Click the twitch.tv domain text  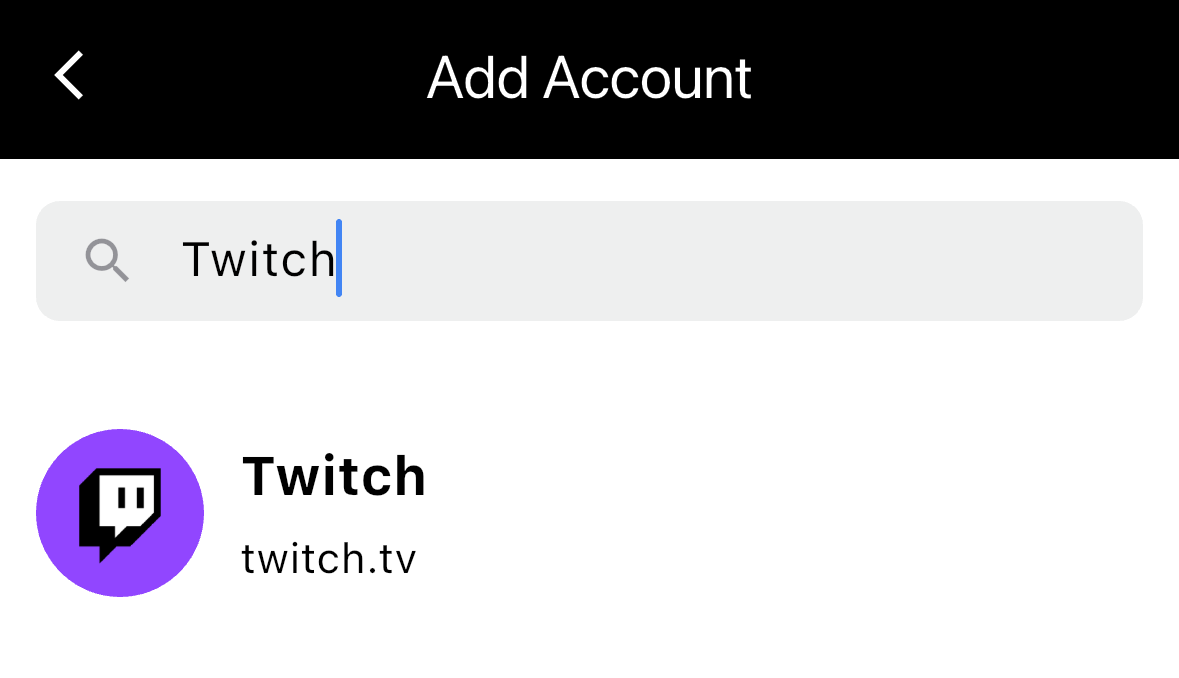tap(328, 559)
